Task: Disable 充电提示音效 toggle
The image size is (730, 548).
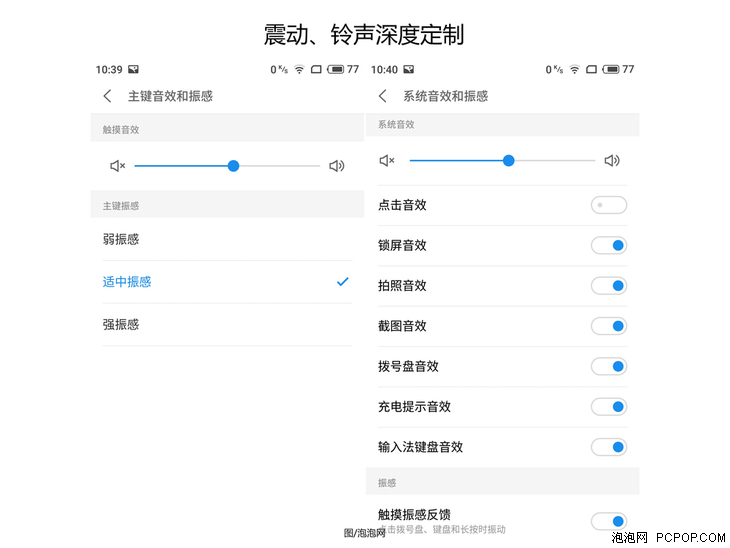Action: click(x=609, y=407)
